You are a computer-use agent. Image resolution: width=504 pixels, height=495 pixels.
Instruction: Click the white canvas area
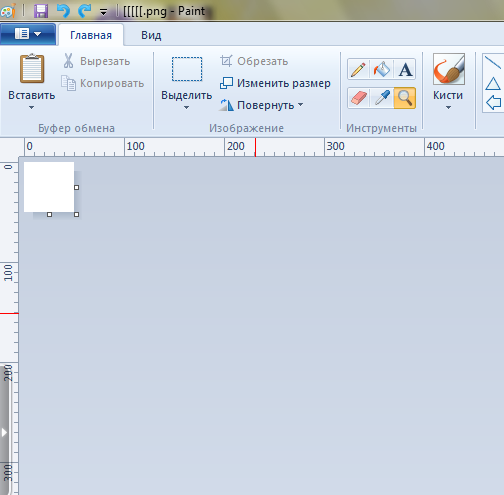coord(49,187)
